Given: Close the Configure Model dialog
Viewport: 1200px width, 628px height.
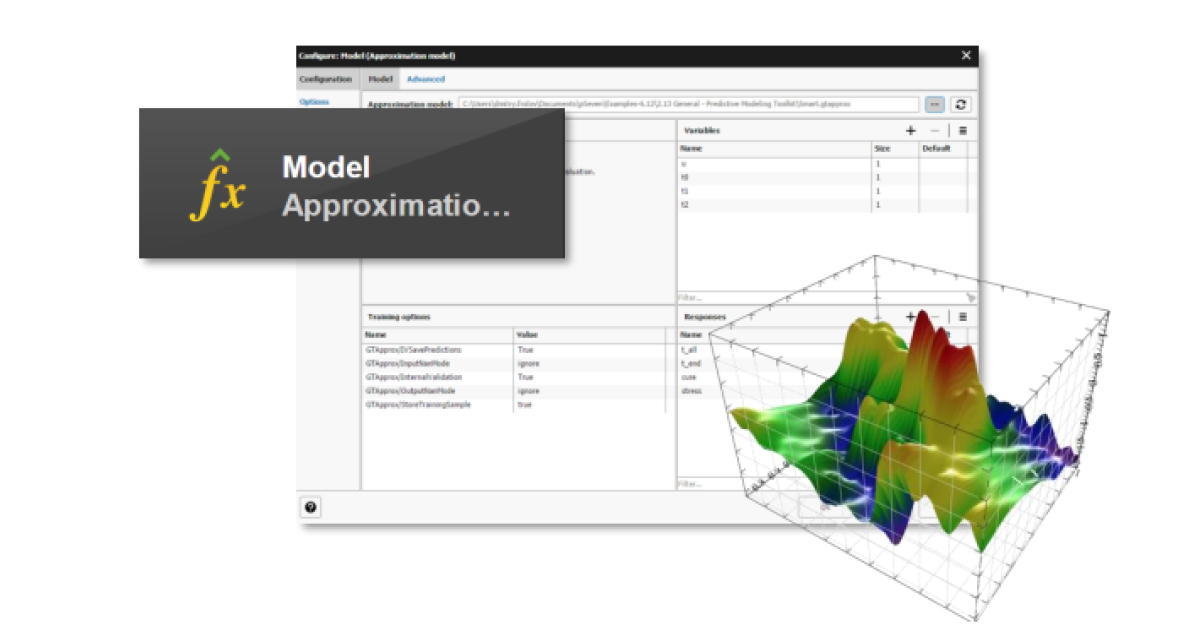Looking at the screenshot, I should [966, 56].
